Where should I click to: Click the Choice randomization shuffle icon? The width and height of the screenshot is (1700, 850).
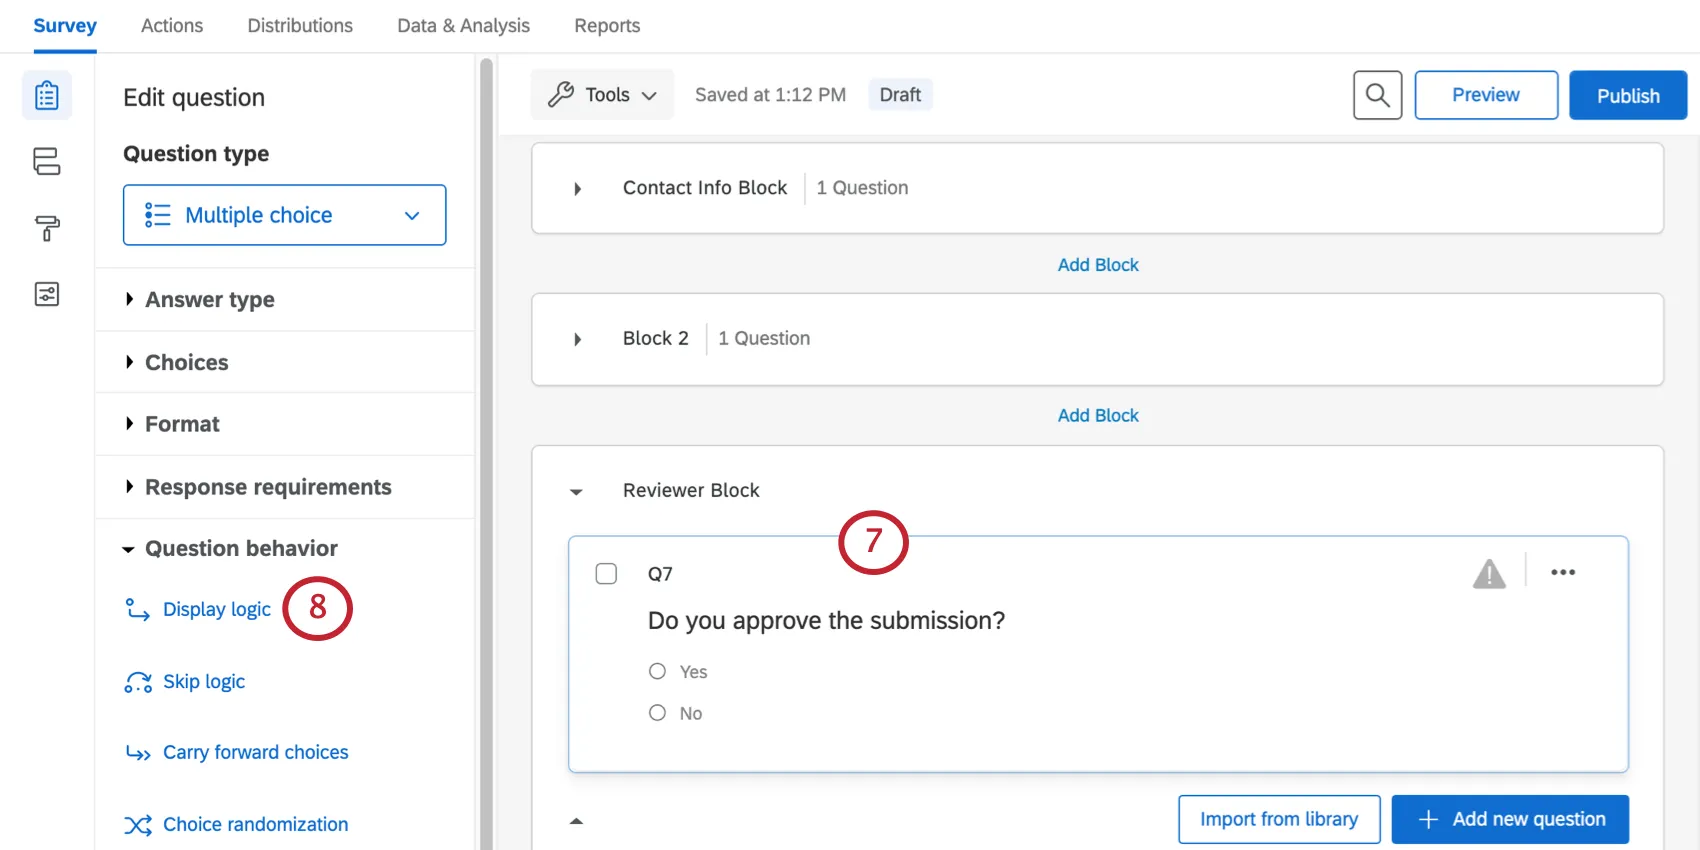138,825
